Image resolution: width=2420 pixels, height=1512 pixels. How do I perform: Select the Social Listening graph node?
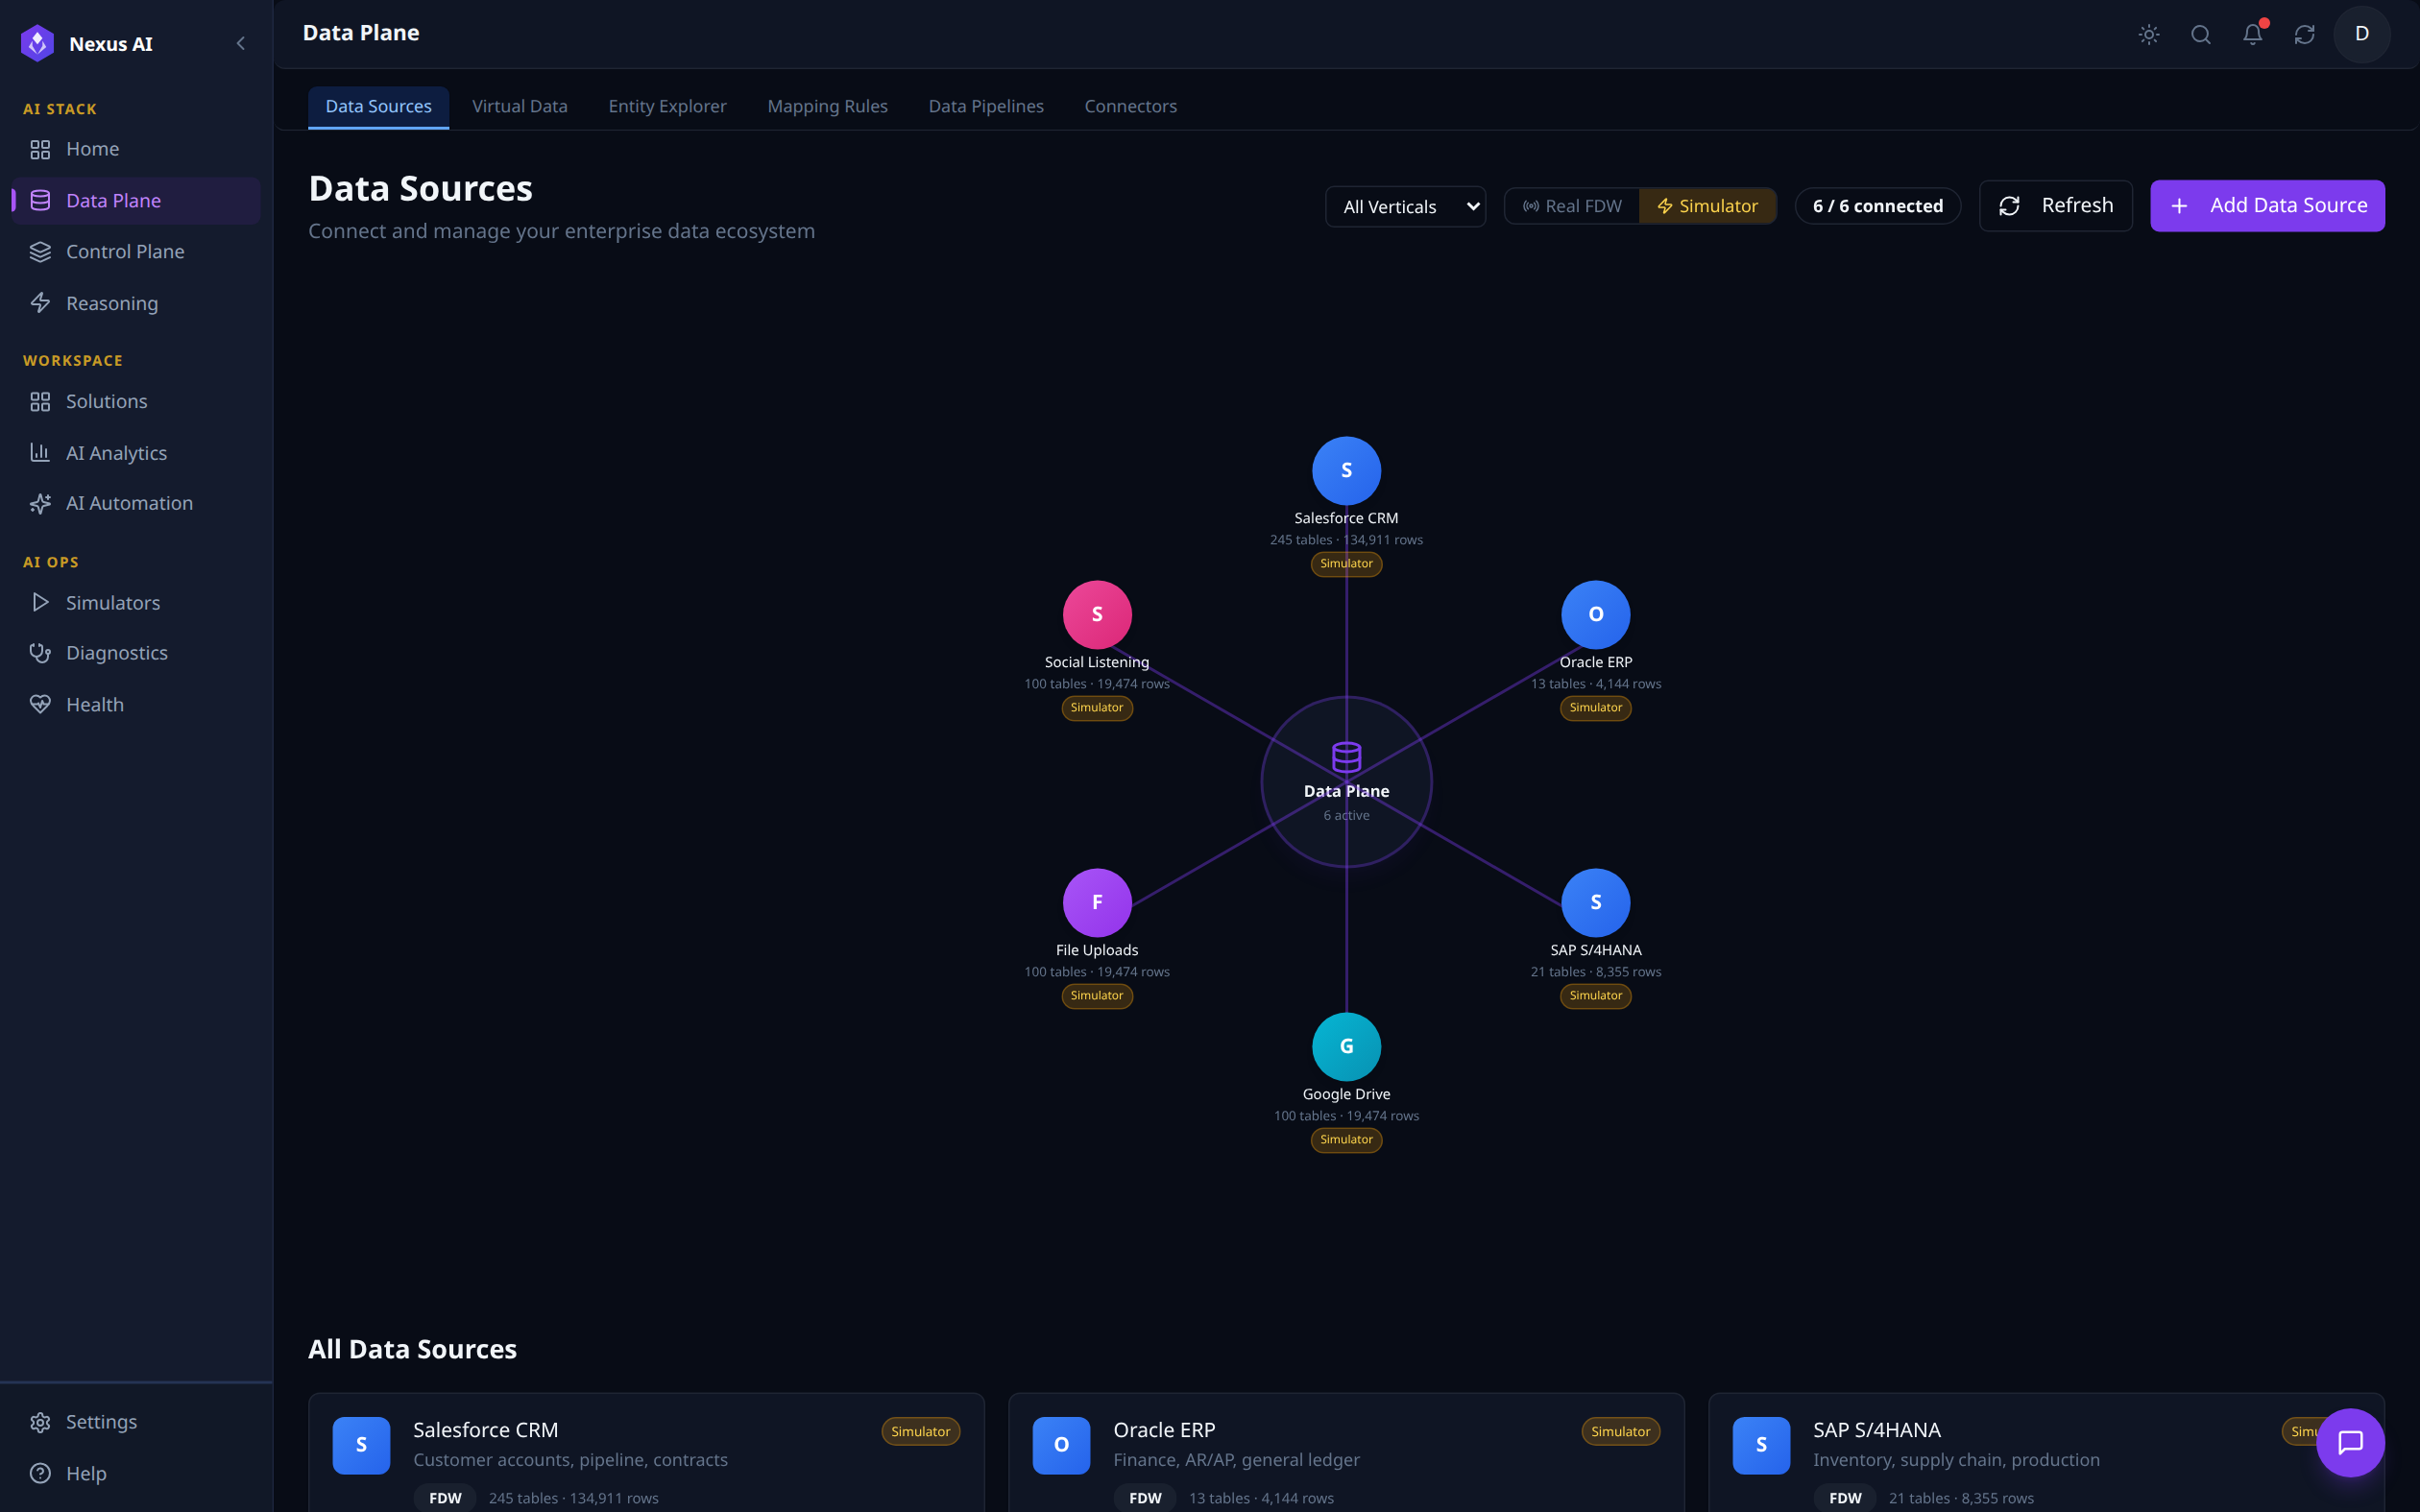(x=1097, y=615)
